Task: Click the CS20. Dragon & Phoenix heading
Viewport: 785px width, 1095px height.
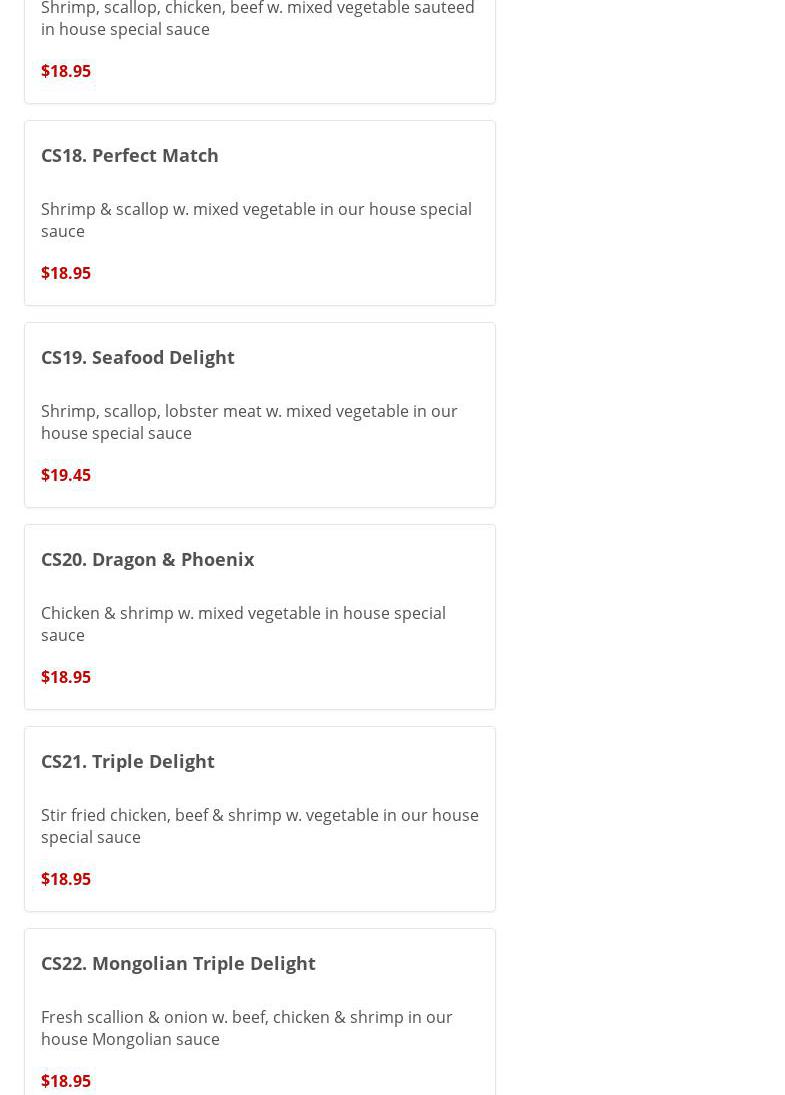Action: (147, 559)
